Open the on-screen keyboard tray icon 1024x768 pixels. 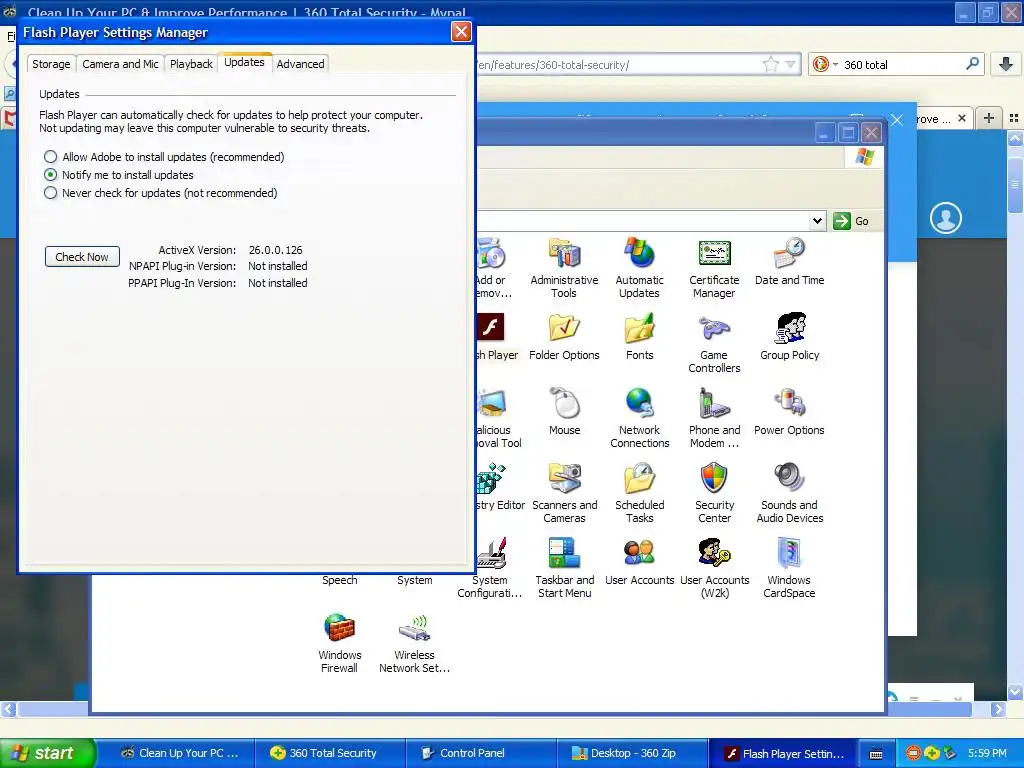(x=876, y=754)
